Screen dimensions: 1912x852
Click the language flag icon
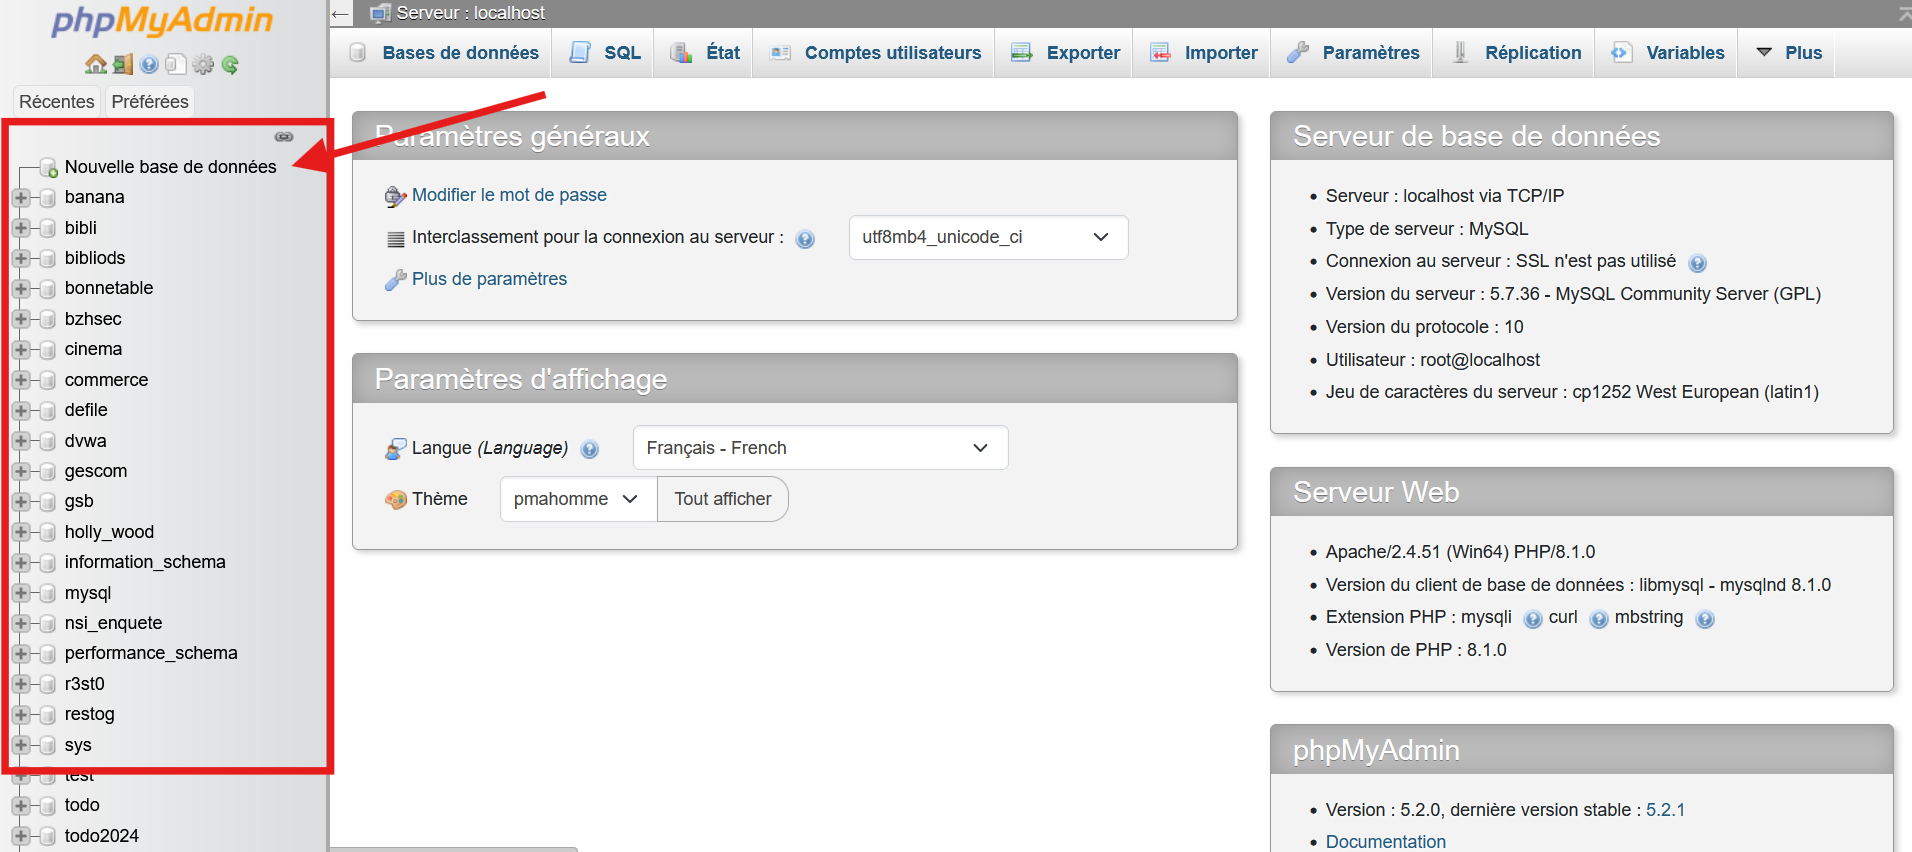click(395, 449)
